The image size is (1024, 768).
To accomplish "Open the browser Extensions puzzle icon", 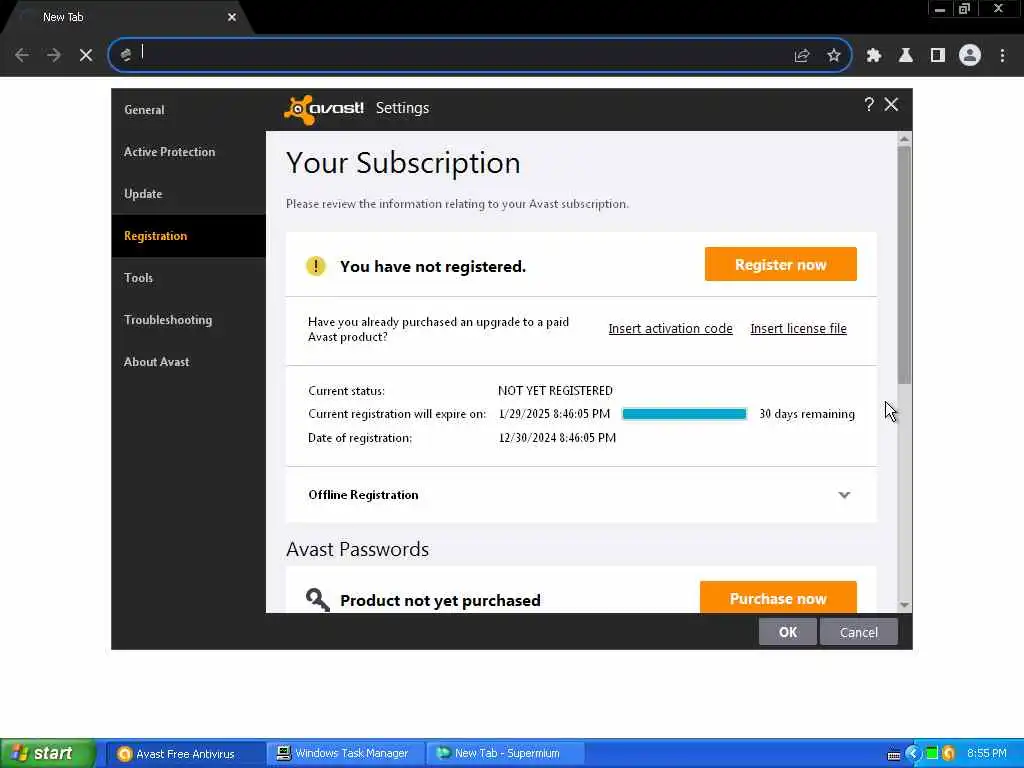I will [x=874, y=56].
